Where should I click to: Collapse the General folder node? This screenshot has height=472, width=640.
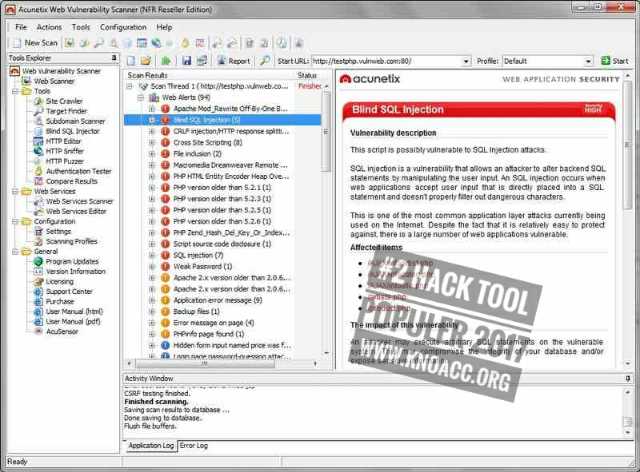tap(16, 252)
